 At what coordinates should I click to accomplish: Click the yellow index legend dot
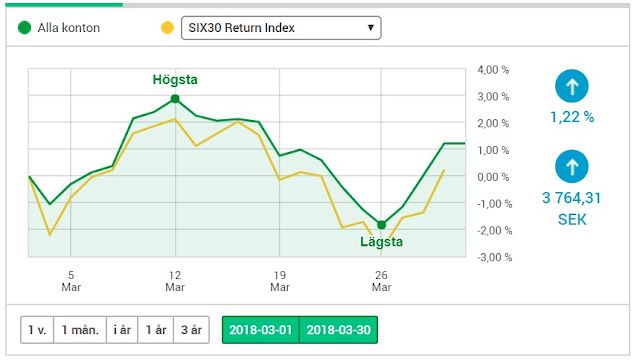(x=167, y=28)
